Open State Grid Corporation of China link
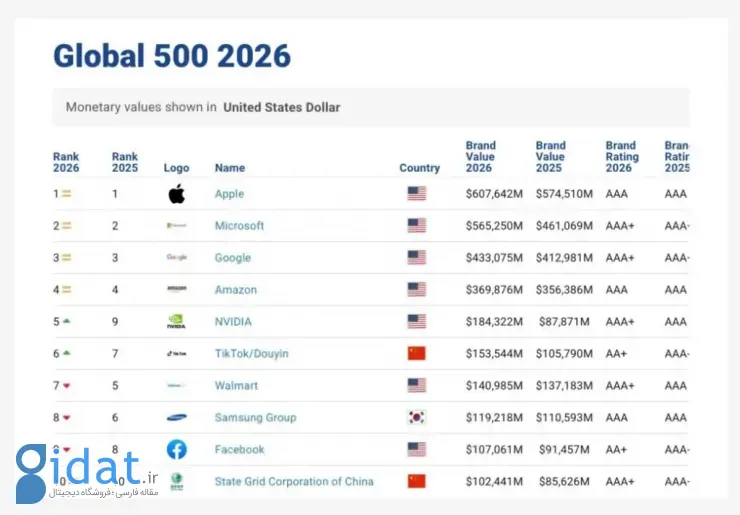 (294, 482)
